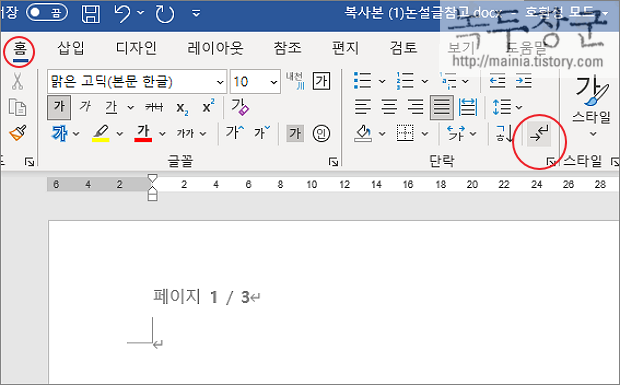This screenshot has height=385, width=620.
Task: Click the font size field showing 10
Action: pyautogui.click(x=249, y=82)
